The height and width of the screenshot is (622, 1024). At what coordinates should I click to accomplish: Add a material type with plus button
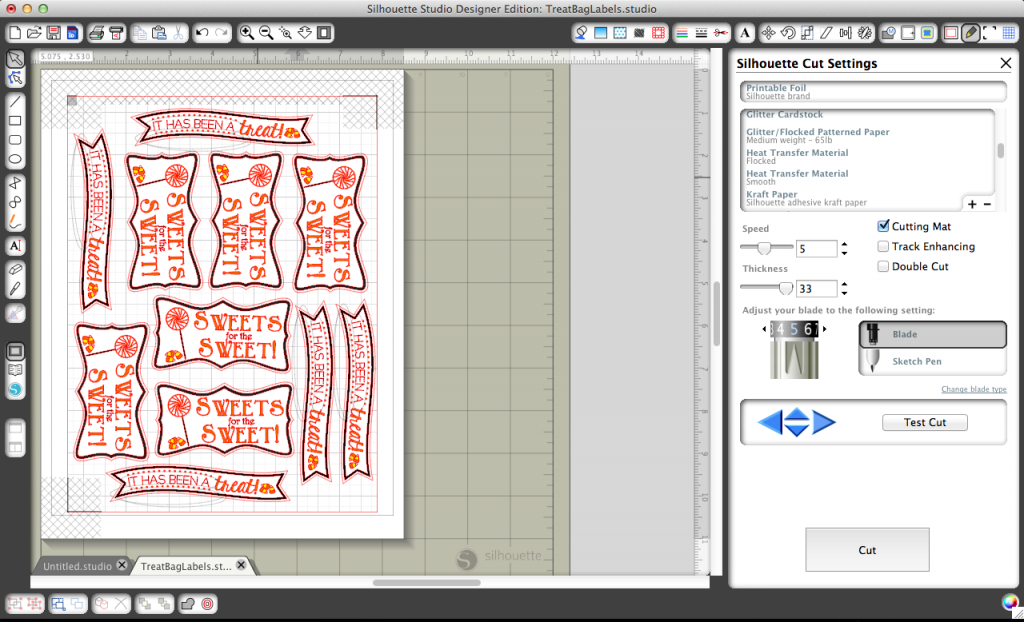pos(972,205)
